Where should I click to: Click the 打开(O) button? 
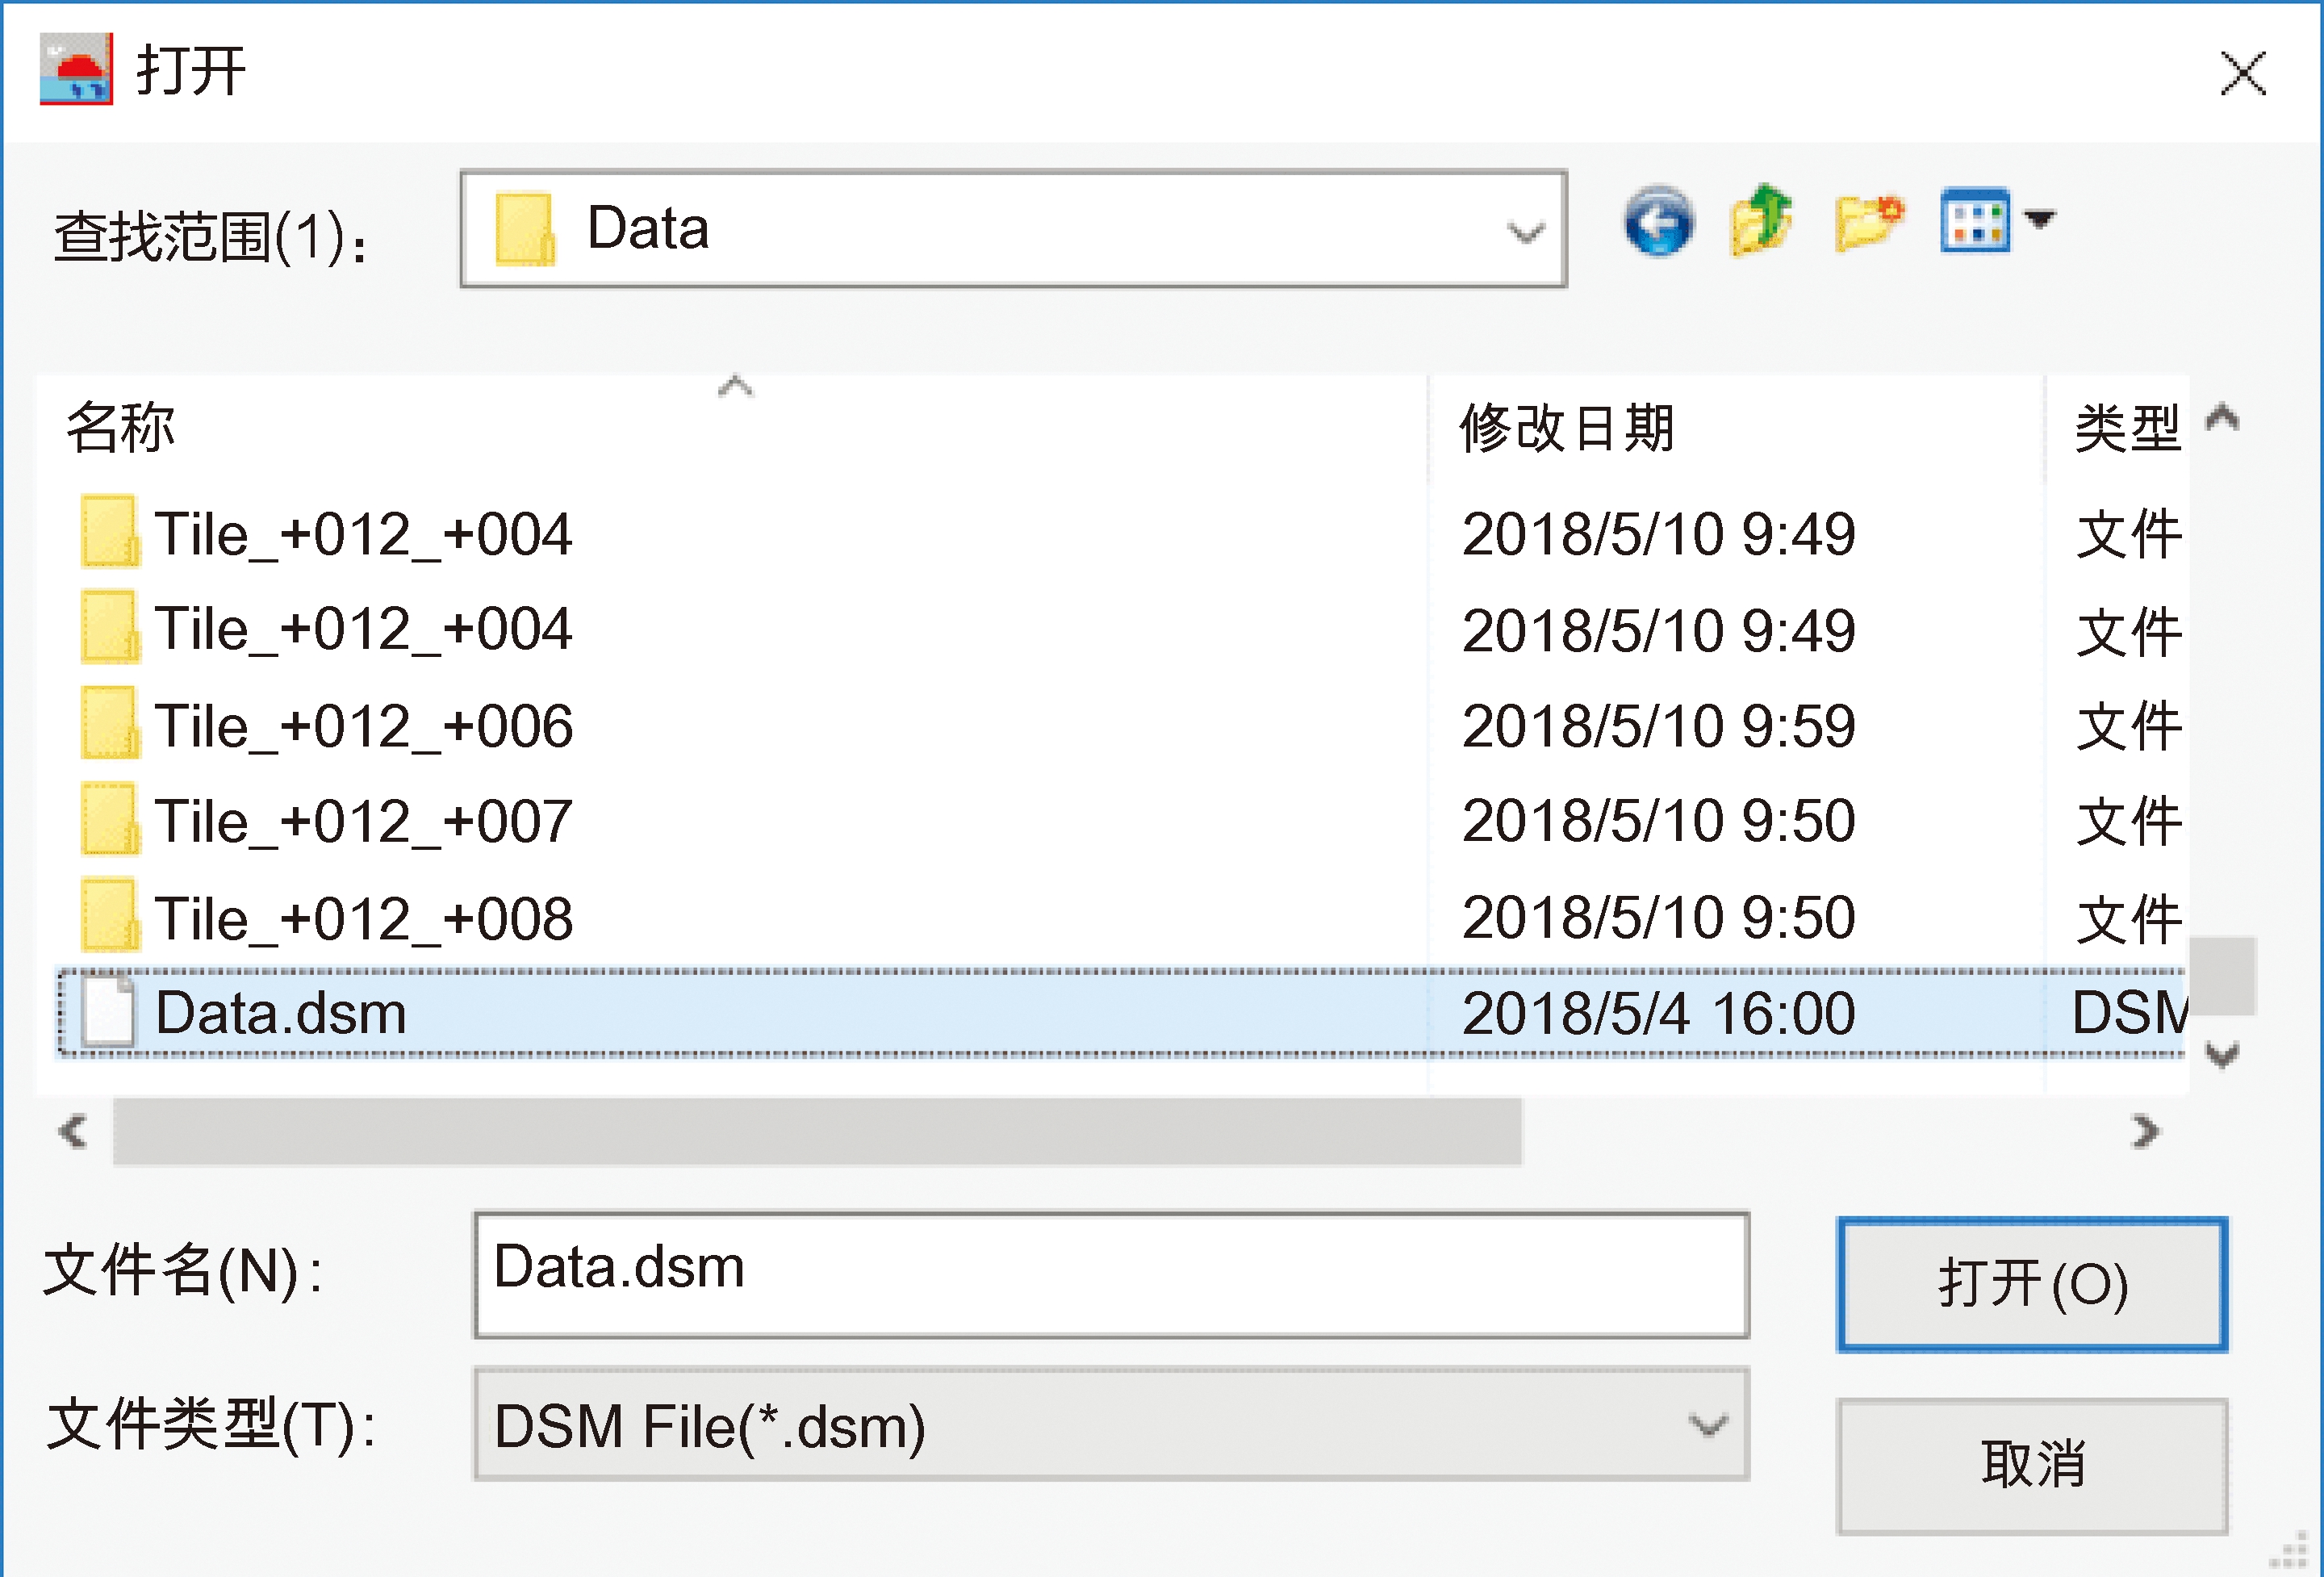(x=2032, y=1284)
